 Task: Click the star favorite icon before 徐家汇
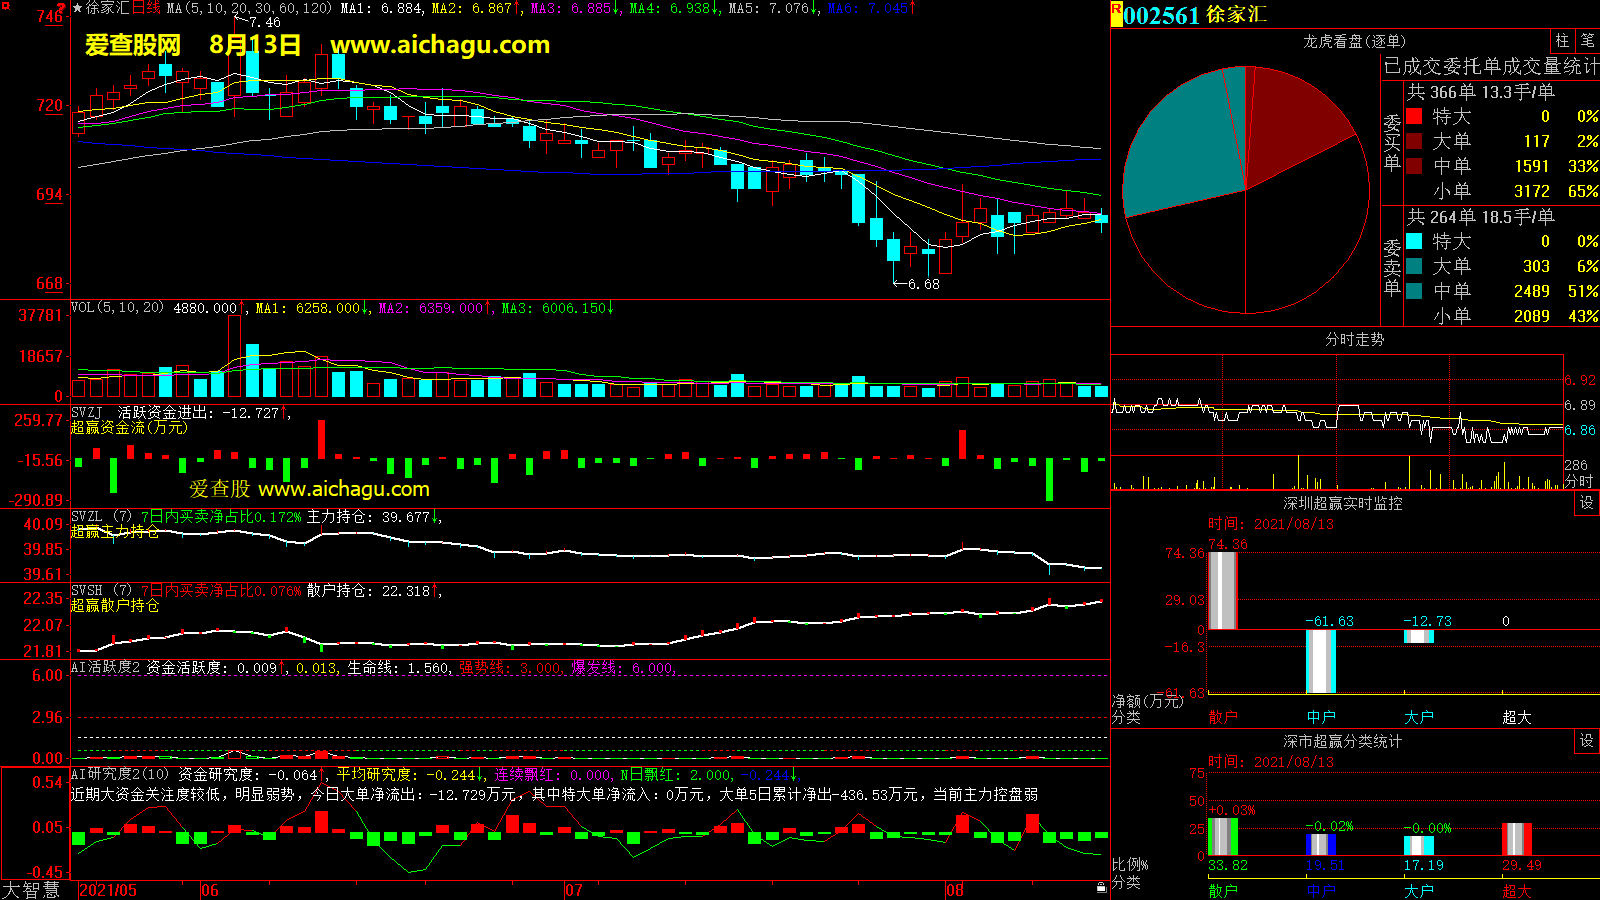click(x=77, y=8)
